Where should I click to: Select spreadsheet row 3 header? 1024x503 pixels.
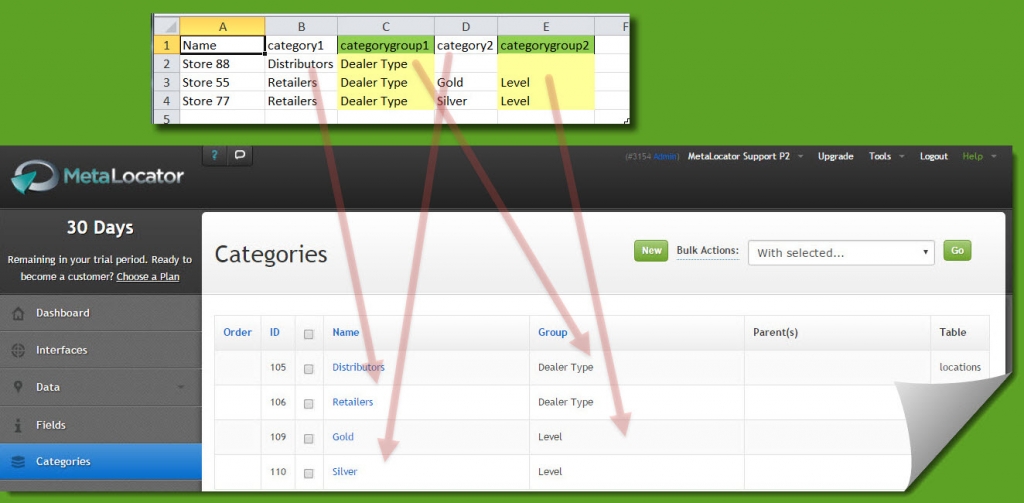[x=167, y=83]
